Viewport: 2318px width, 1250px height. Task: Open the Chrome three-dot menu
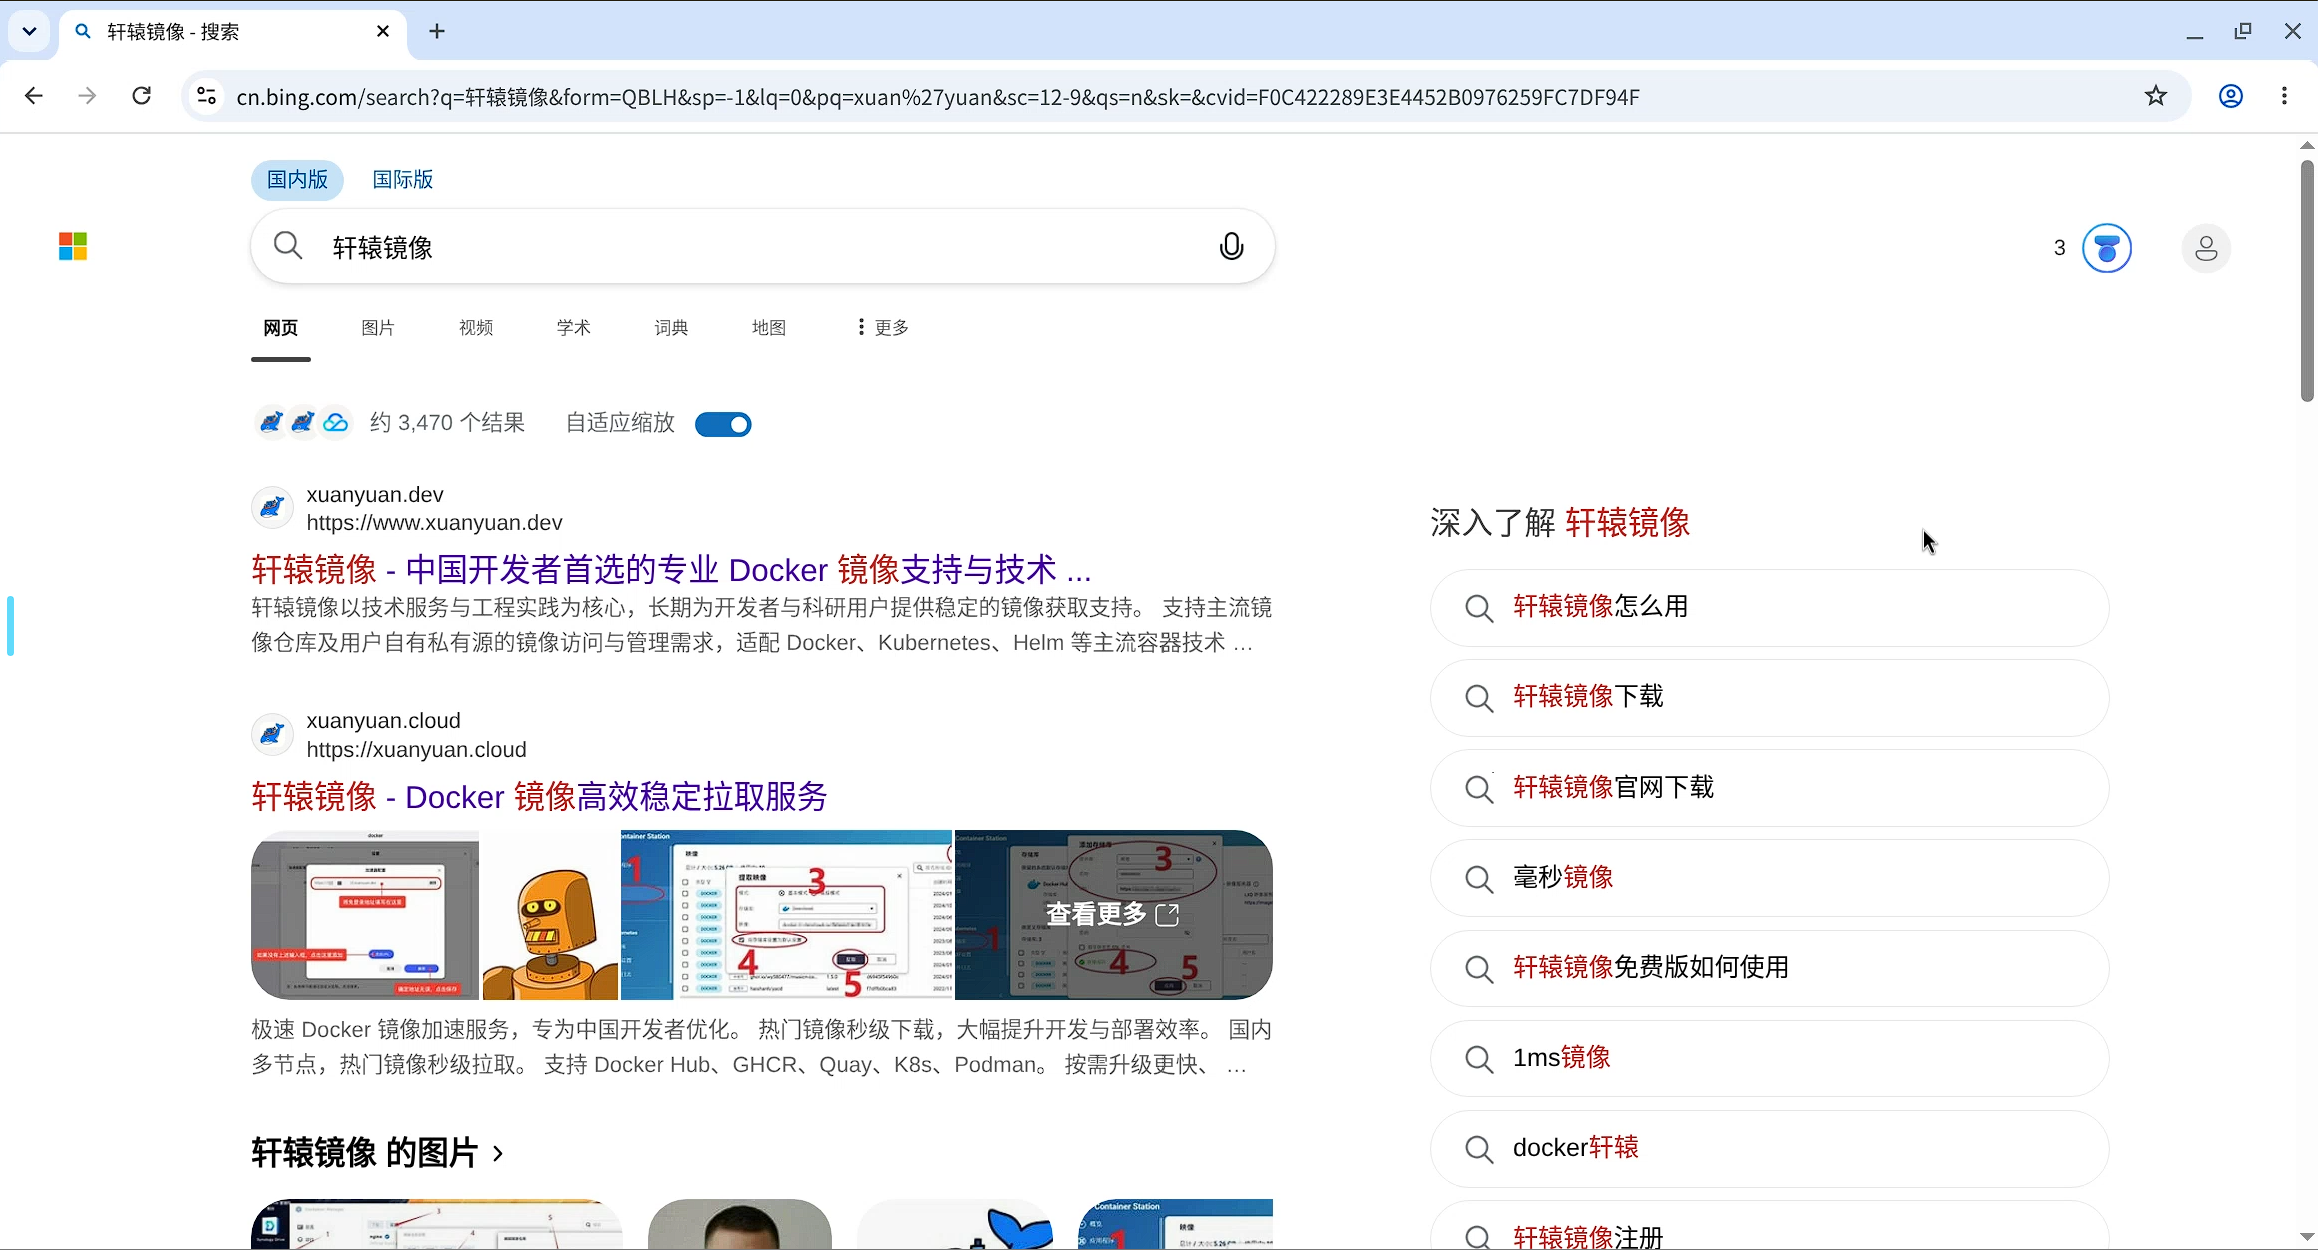2284,96
